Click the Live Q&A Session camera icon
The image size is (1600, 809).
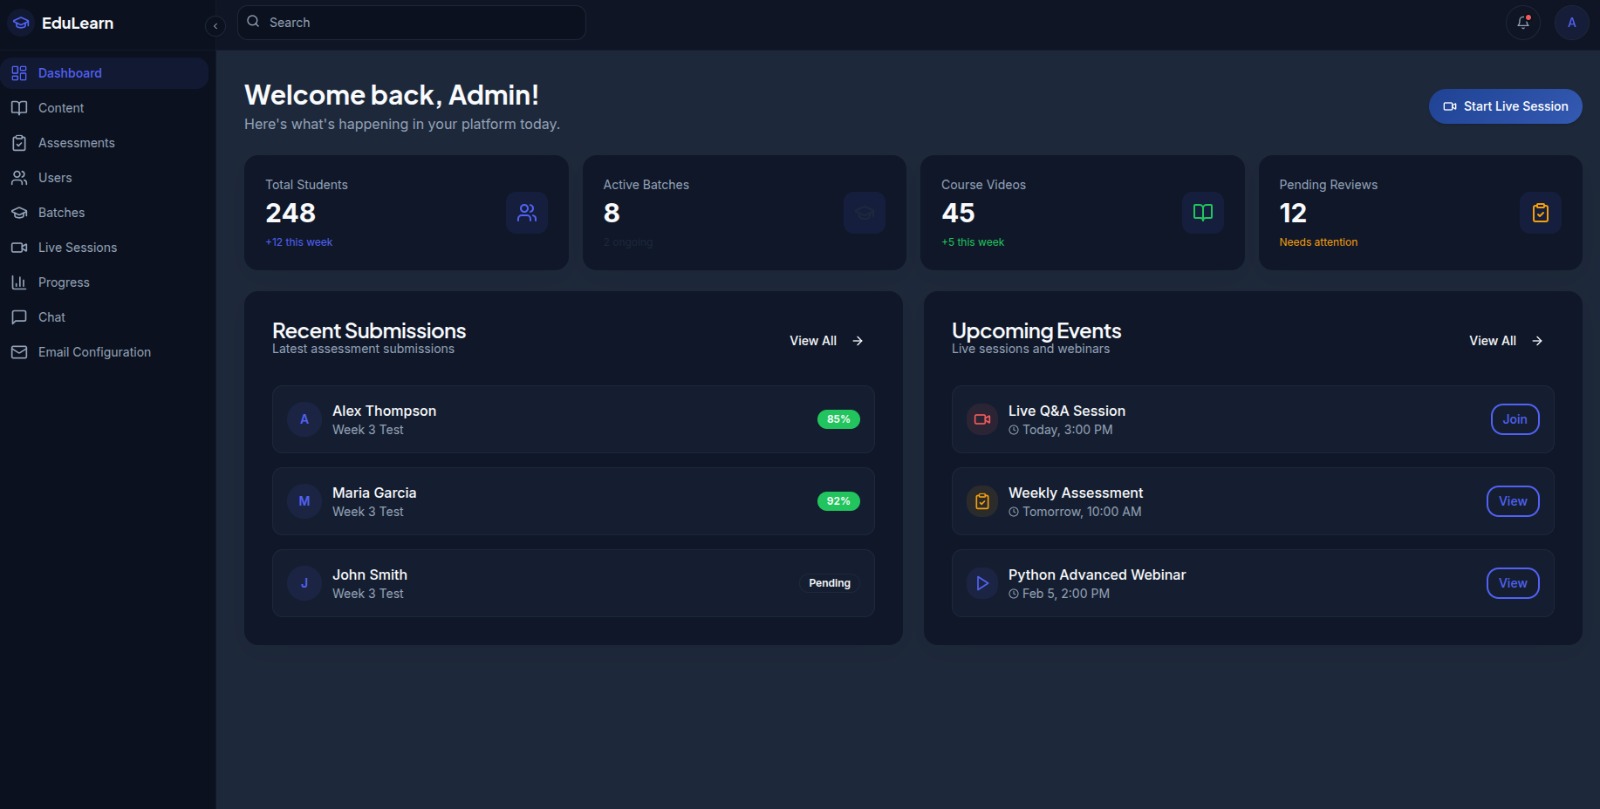click(982, 419)
